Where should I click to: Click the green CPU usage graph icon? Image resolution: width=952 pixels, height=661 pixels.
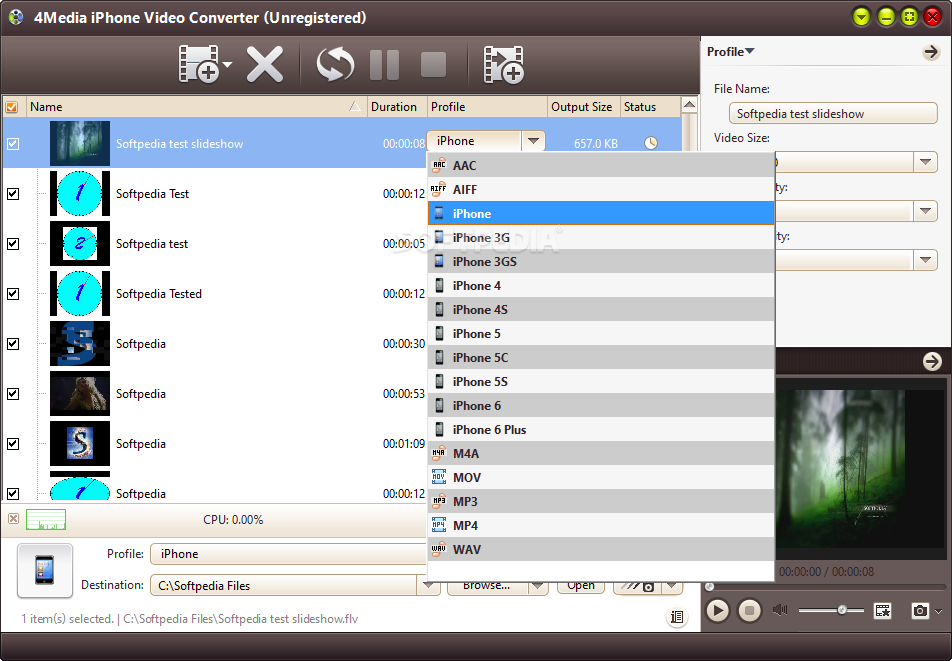[46, 520]
